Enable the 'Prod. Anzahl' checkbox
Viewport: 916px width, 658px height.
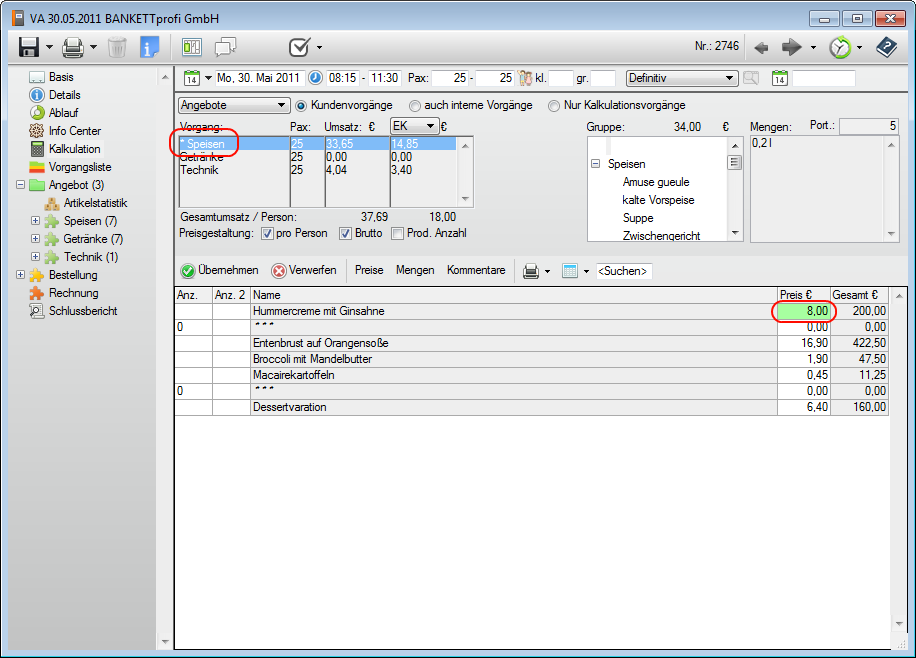397,233
